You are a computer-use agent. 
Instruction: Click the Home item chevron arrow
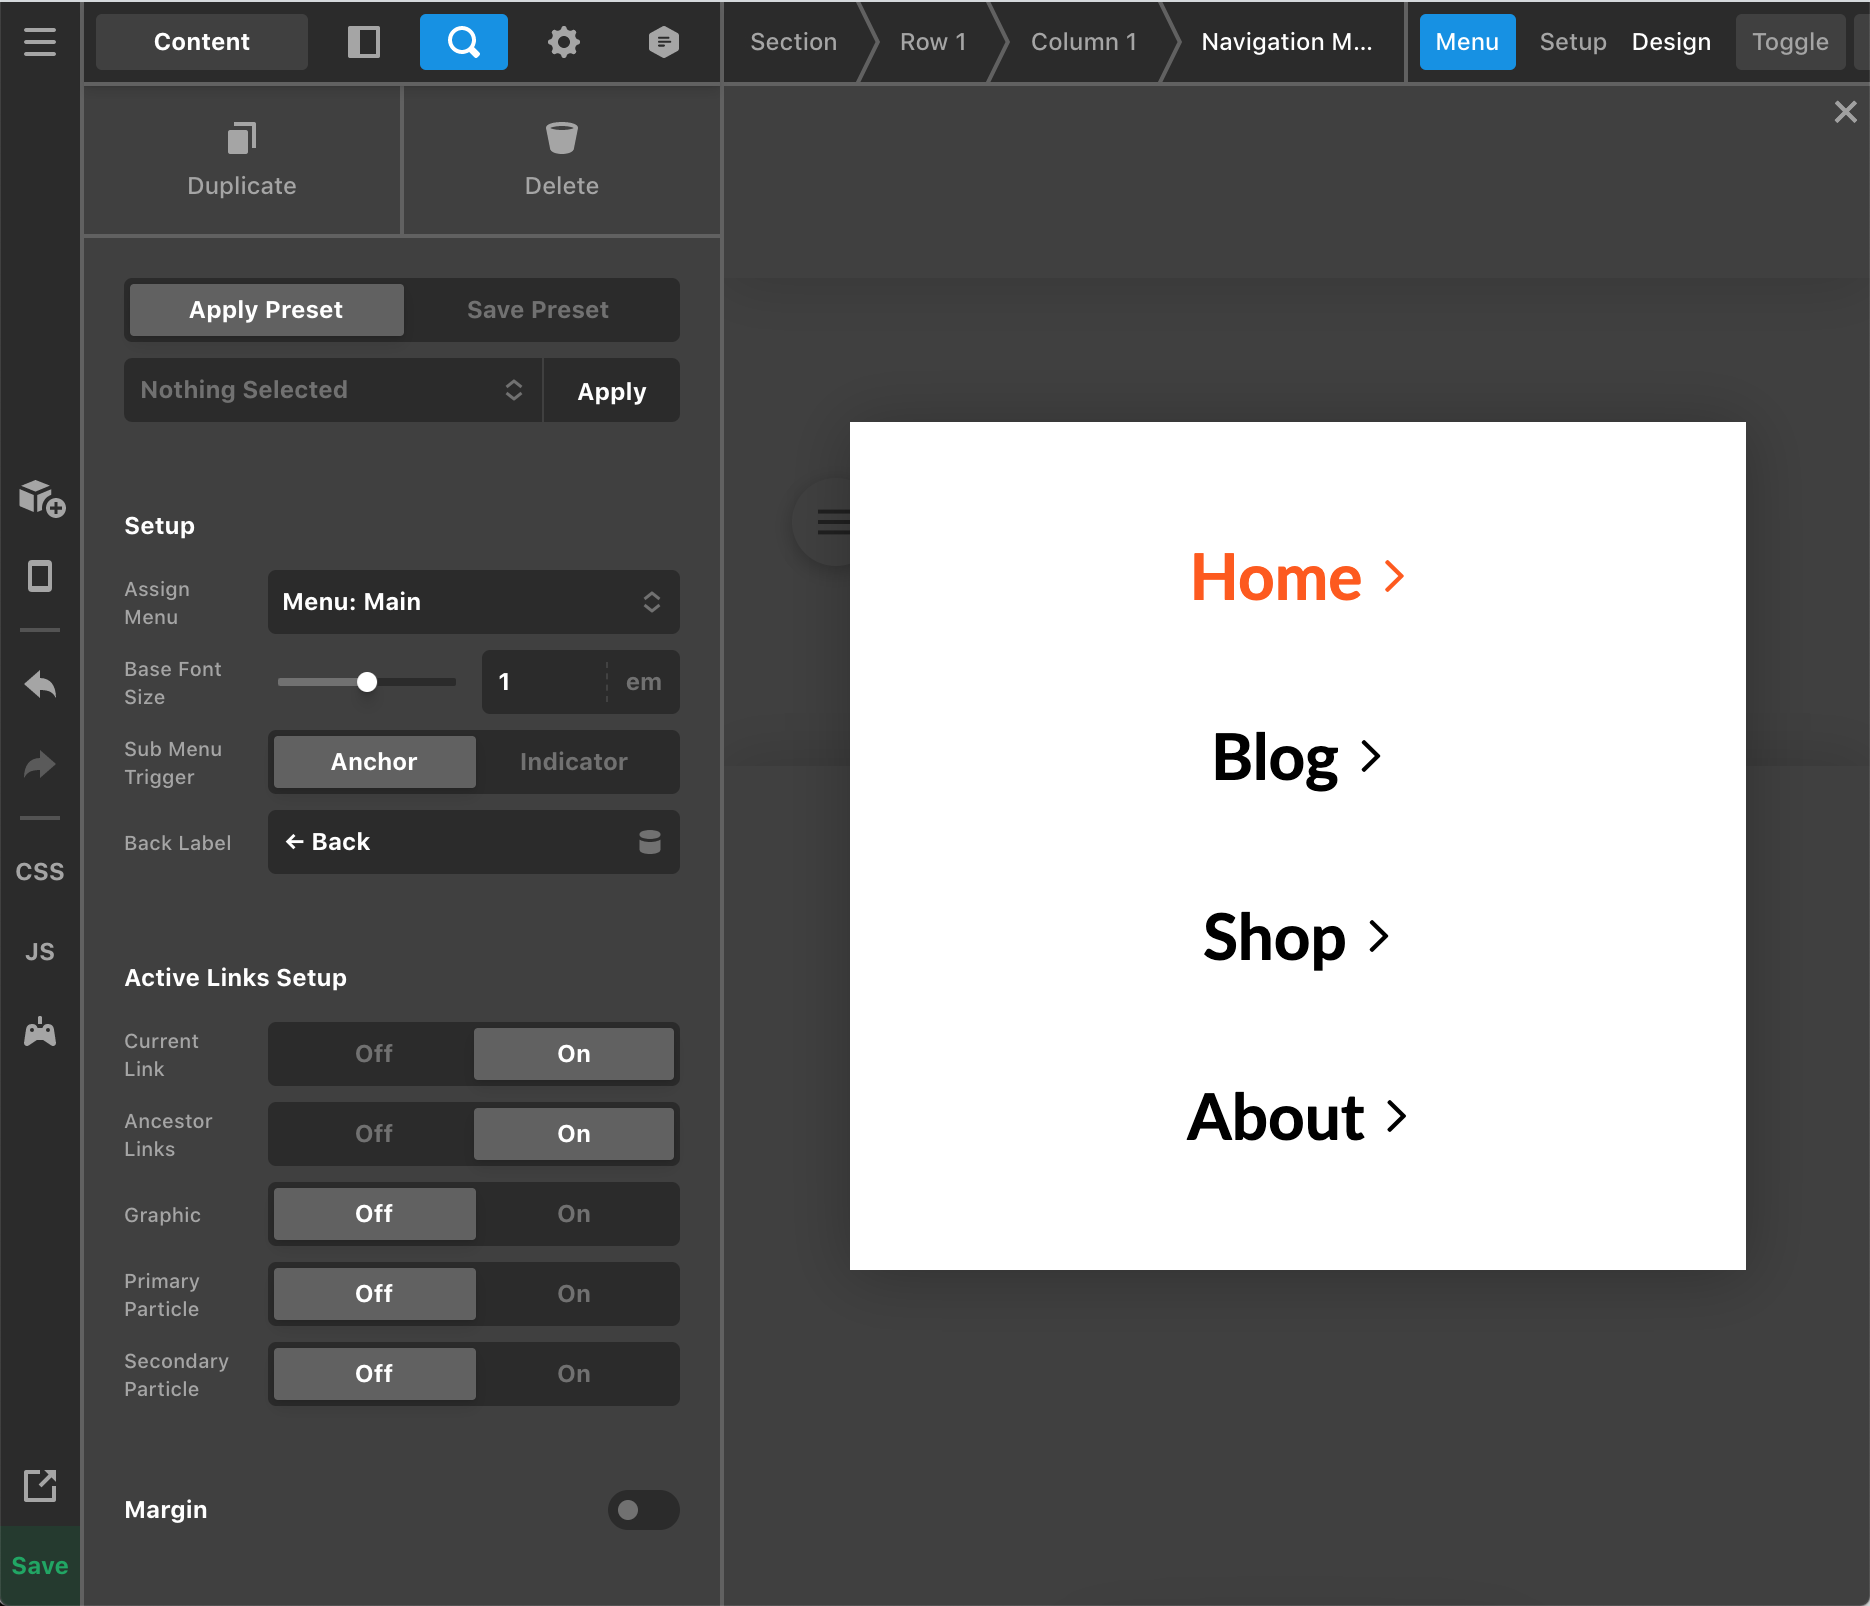click(x=1395, y=576)
